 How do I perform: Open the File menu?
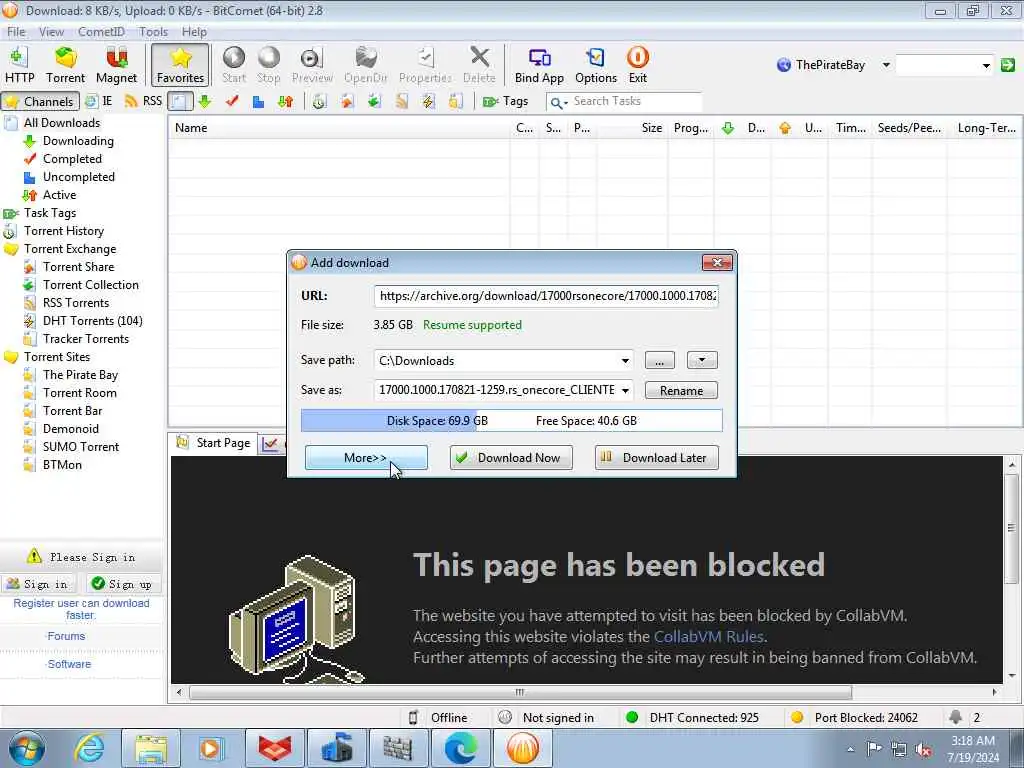[16, 31]
